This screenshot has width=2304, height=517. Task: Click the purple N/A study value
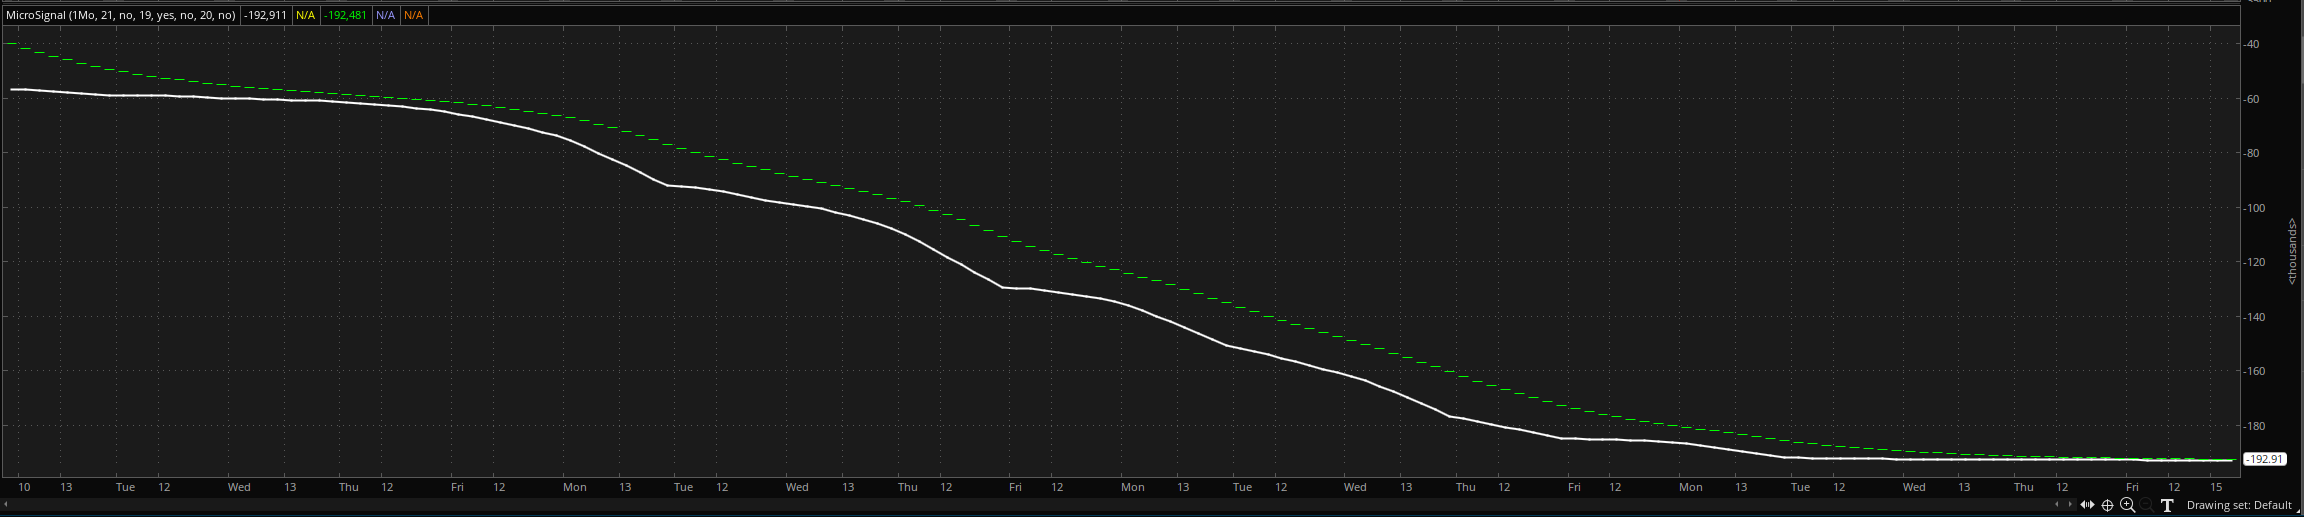click(x=385, y=15)
